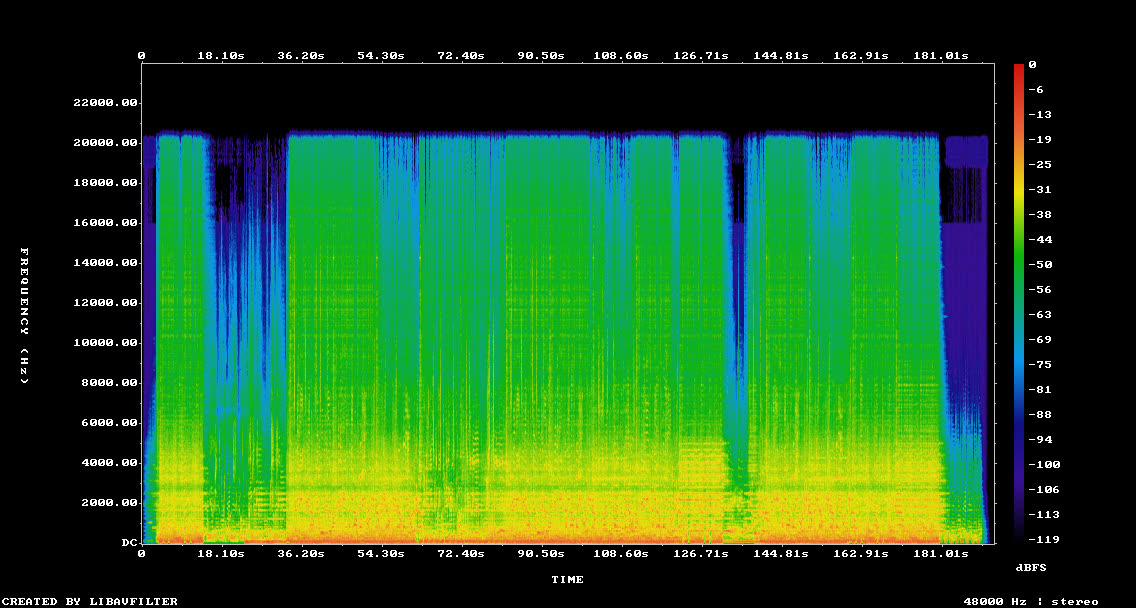Click the 108.60s marker on bottom axis
This screenshot has width=1136, height=608.
click(621, 554)
